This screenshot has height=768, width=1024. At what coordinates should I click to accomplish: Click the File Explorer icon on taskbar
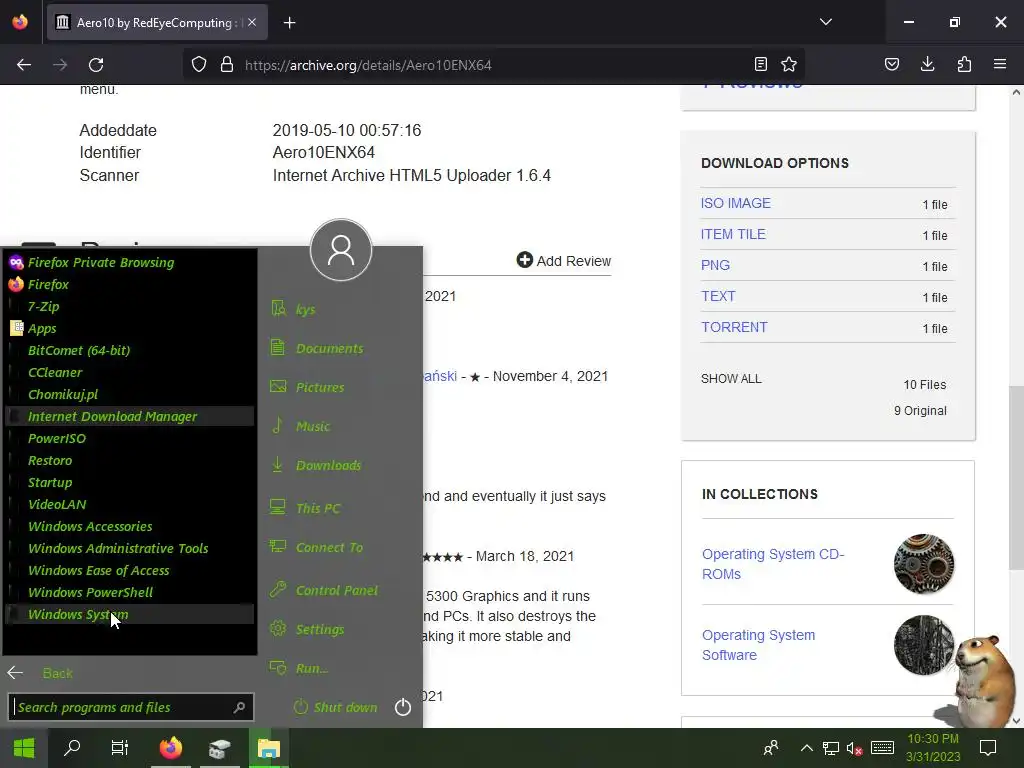[x=268, y=748]
